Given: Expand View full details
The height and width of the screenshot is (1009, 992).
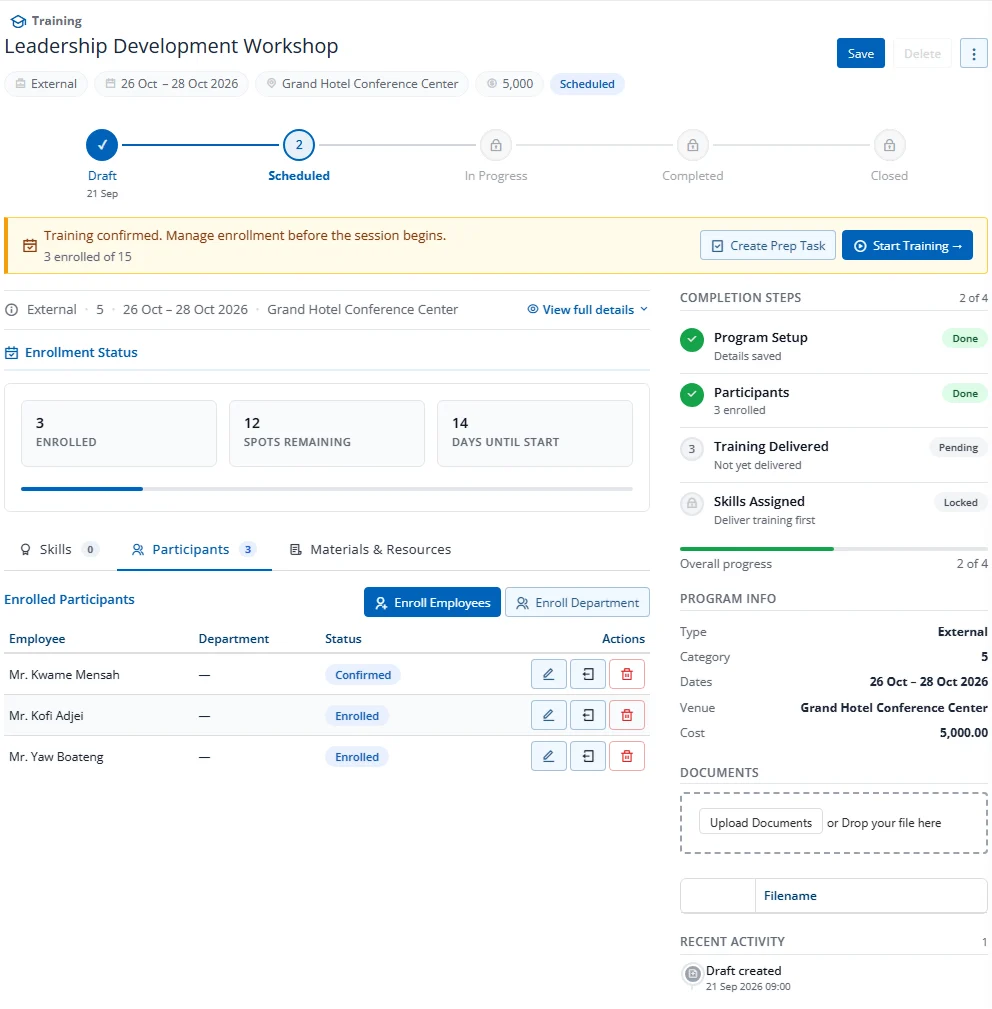Looking at the screenshot, I should [x=587, y=310].
